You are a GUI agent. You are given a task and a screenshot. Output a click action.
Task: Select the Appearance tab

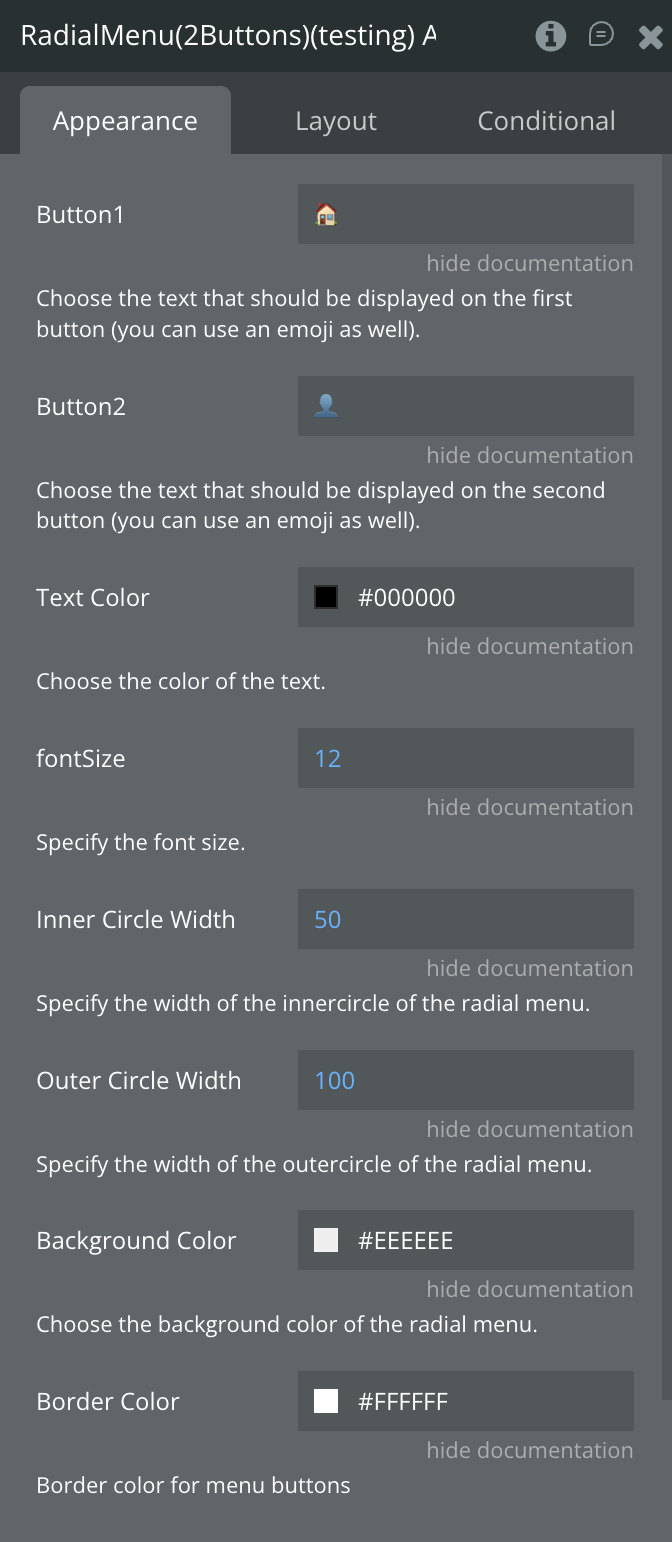125,121
